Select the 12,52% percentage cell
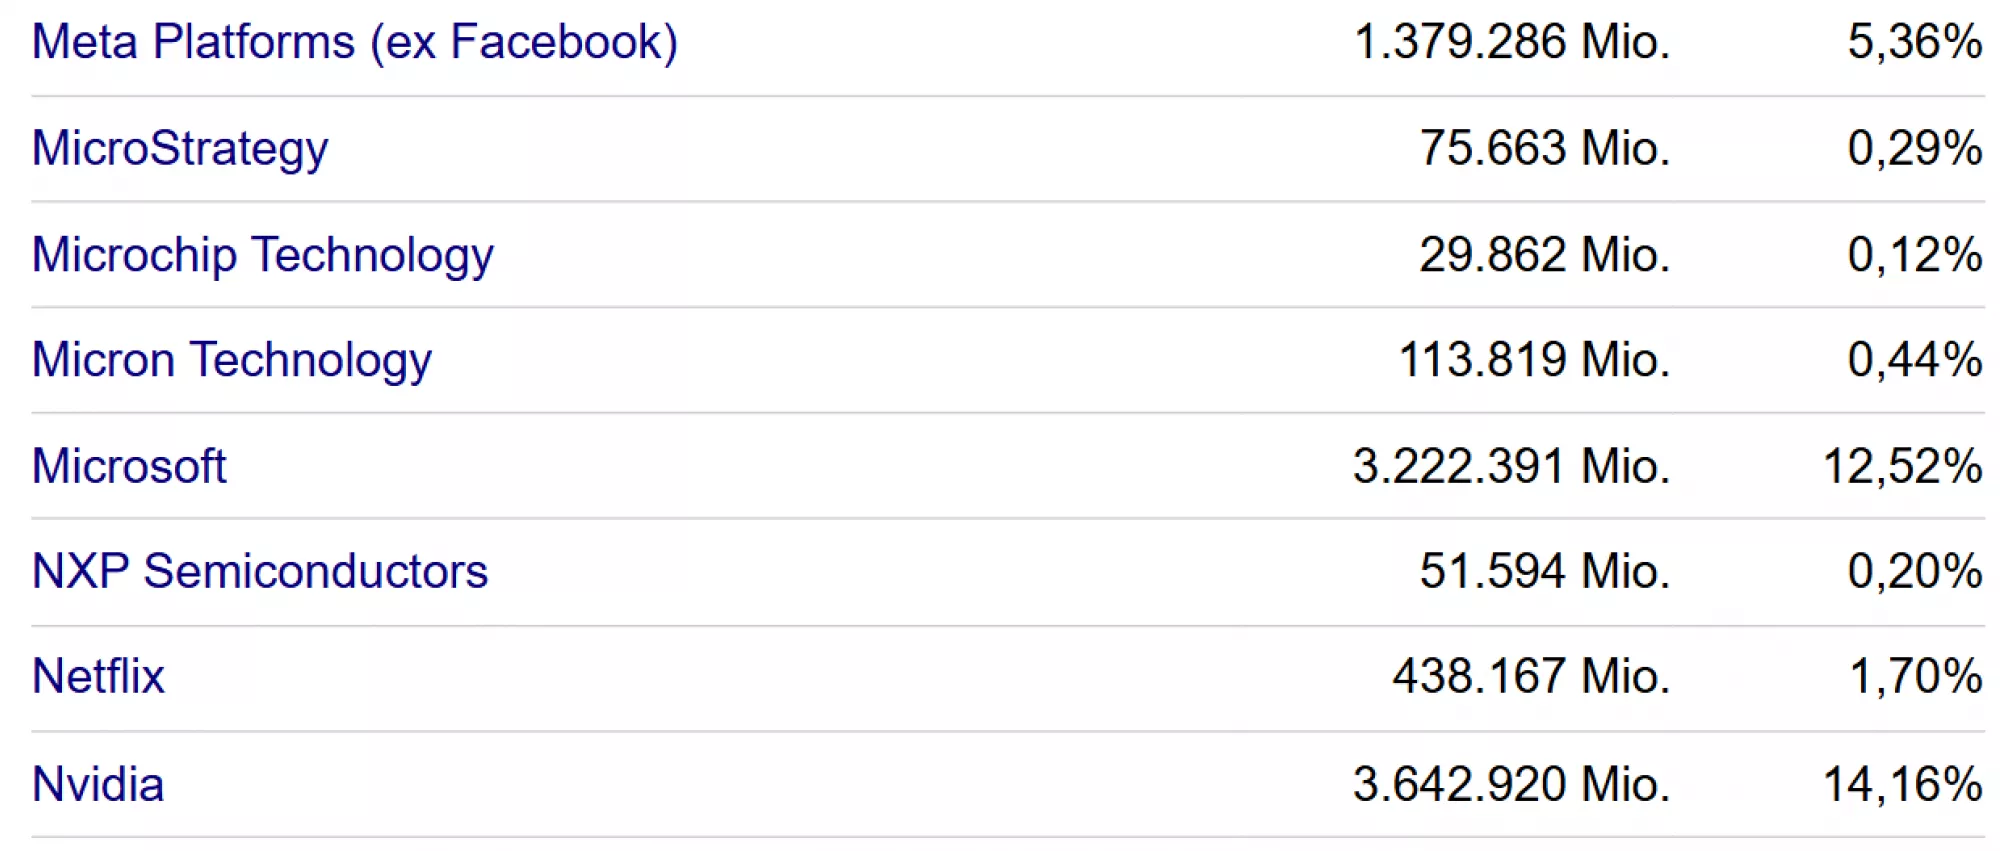This screenshot has height=851, width=2000. point(1902,466)
